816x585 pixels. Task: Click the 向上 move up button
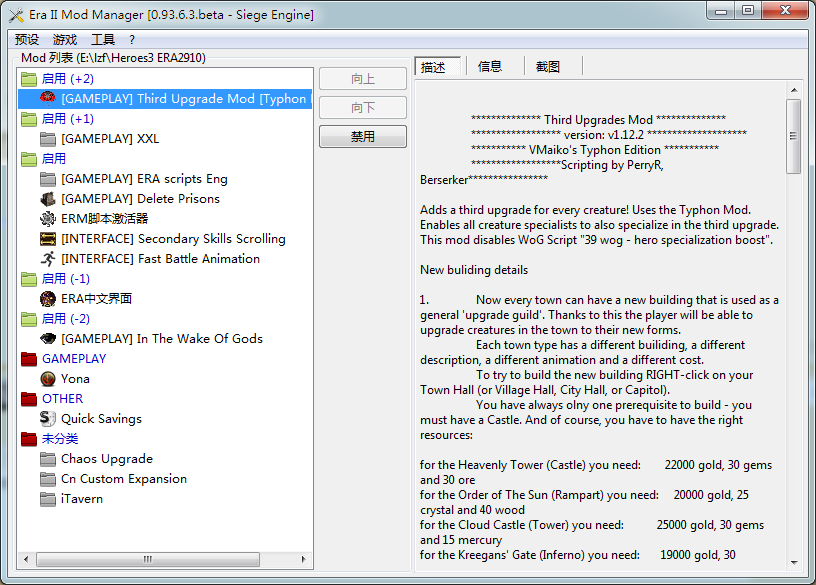(x=363, y=79)
